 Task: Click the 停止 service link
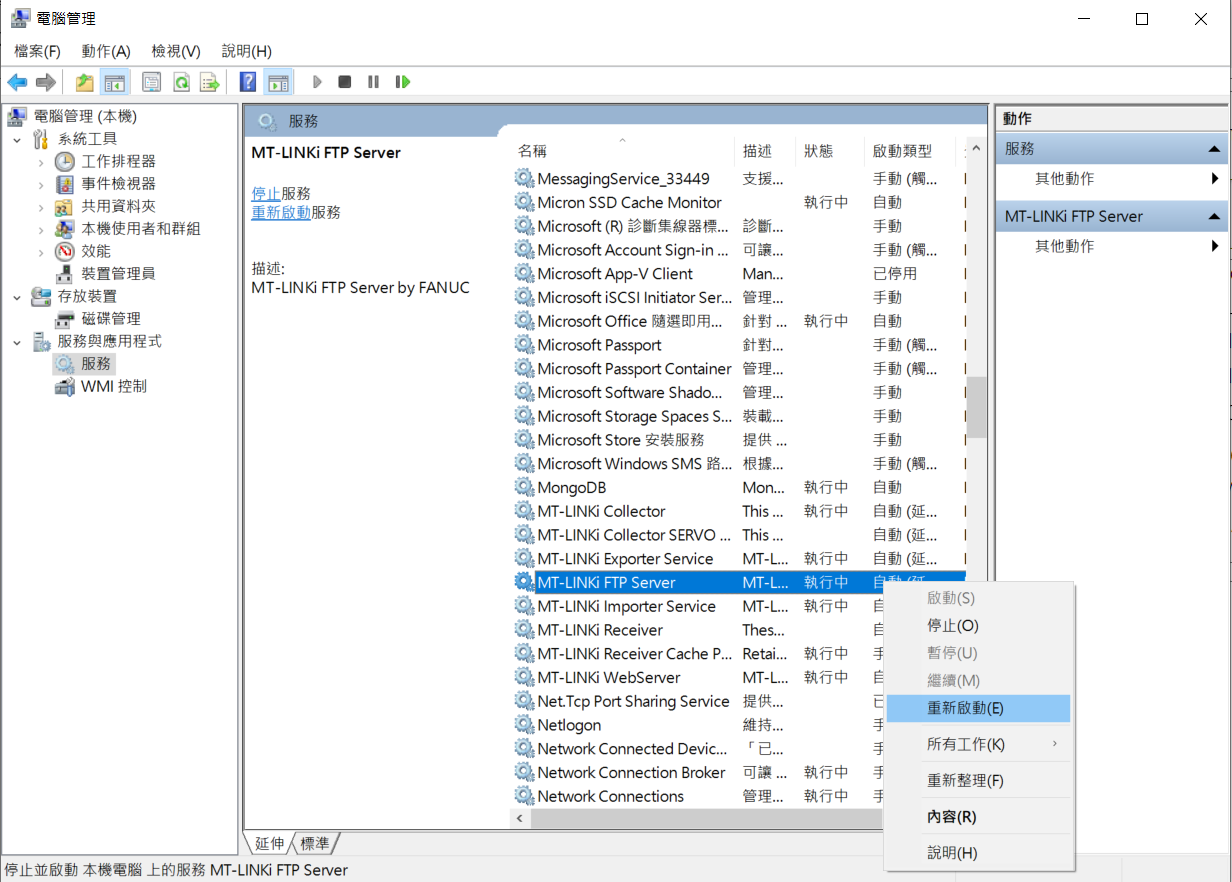point(265,193)
